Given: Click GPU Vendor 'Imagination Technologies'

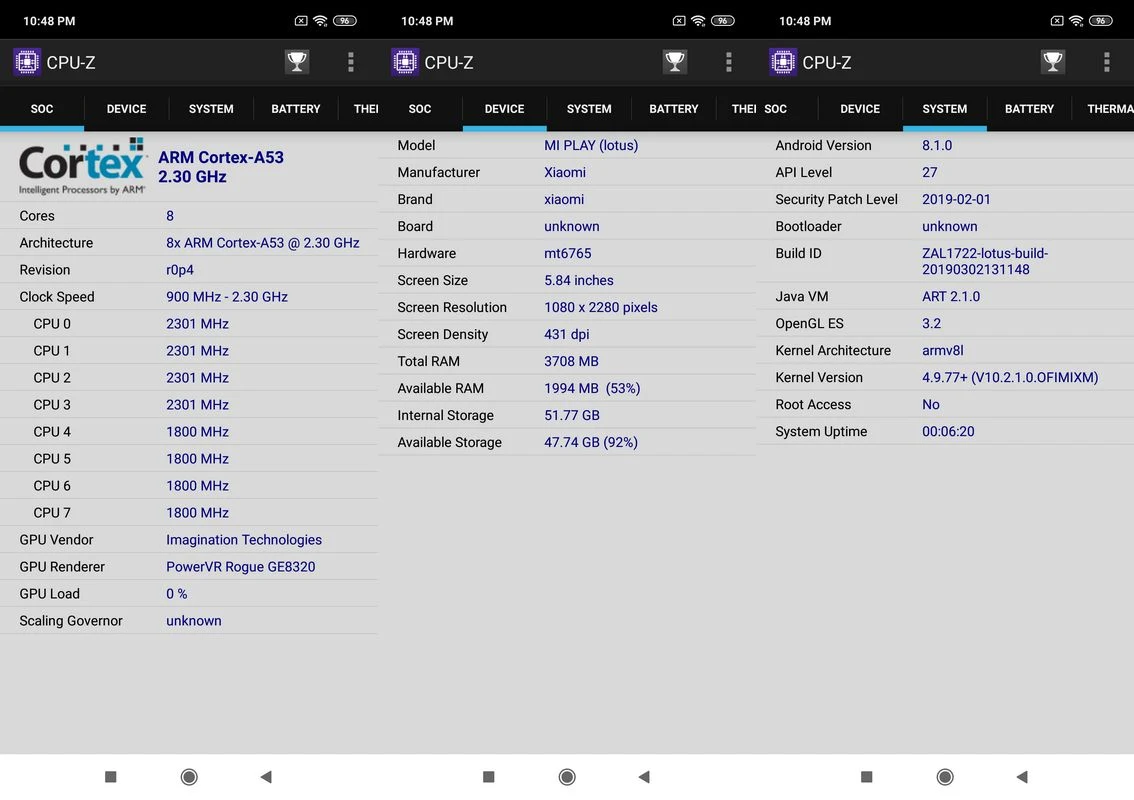Looking at the screenshot, I should pos(244,540).
